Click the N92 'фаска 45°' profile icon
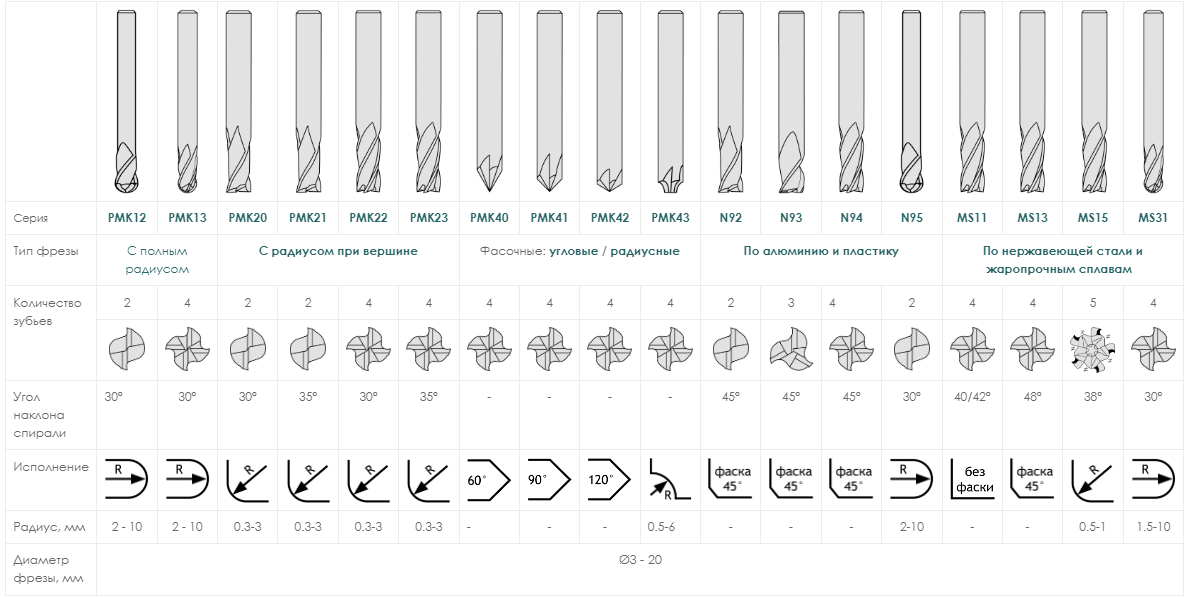1187x598 pixels. pos(731,478)
